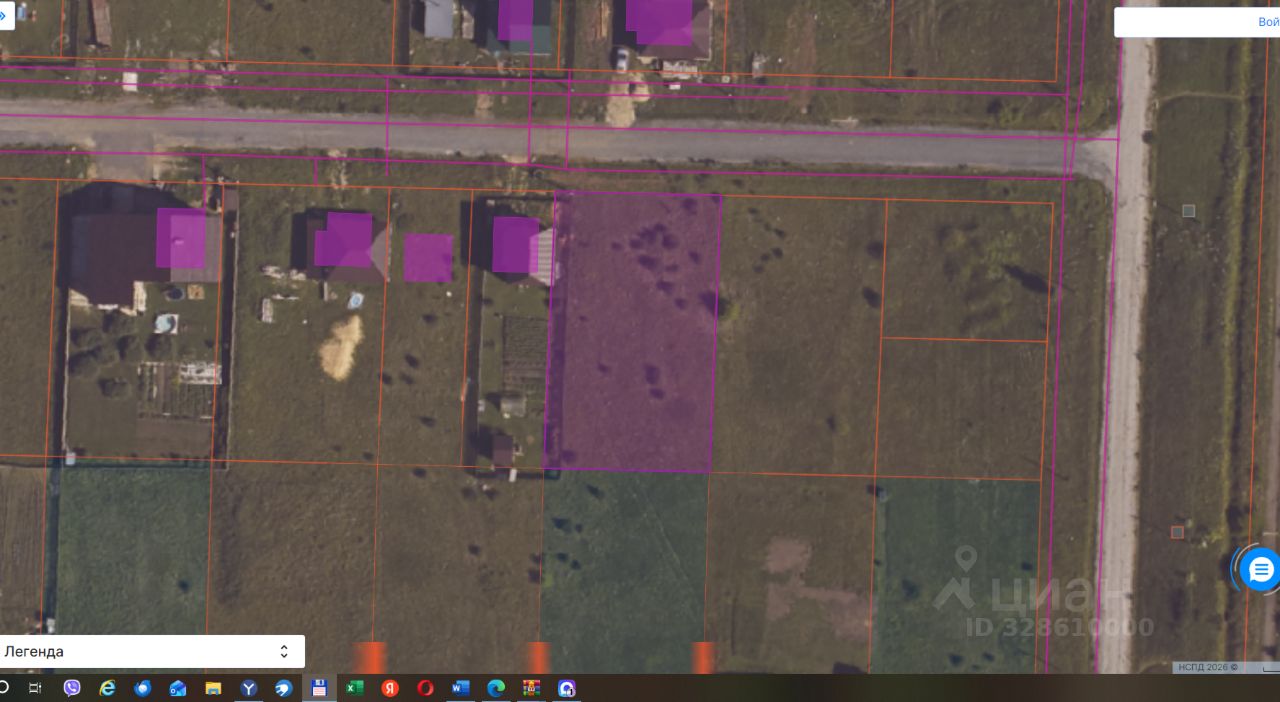Open Task View in taskbar

coord(35,688)
